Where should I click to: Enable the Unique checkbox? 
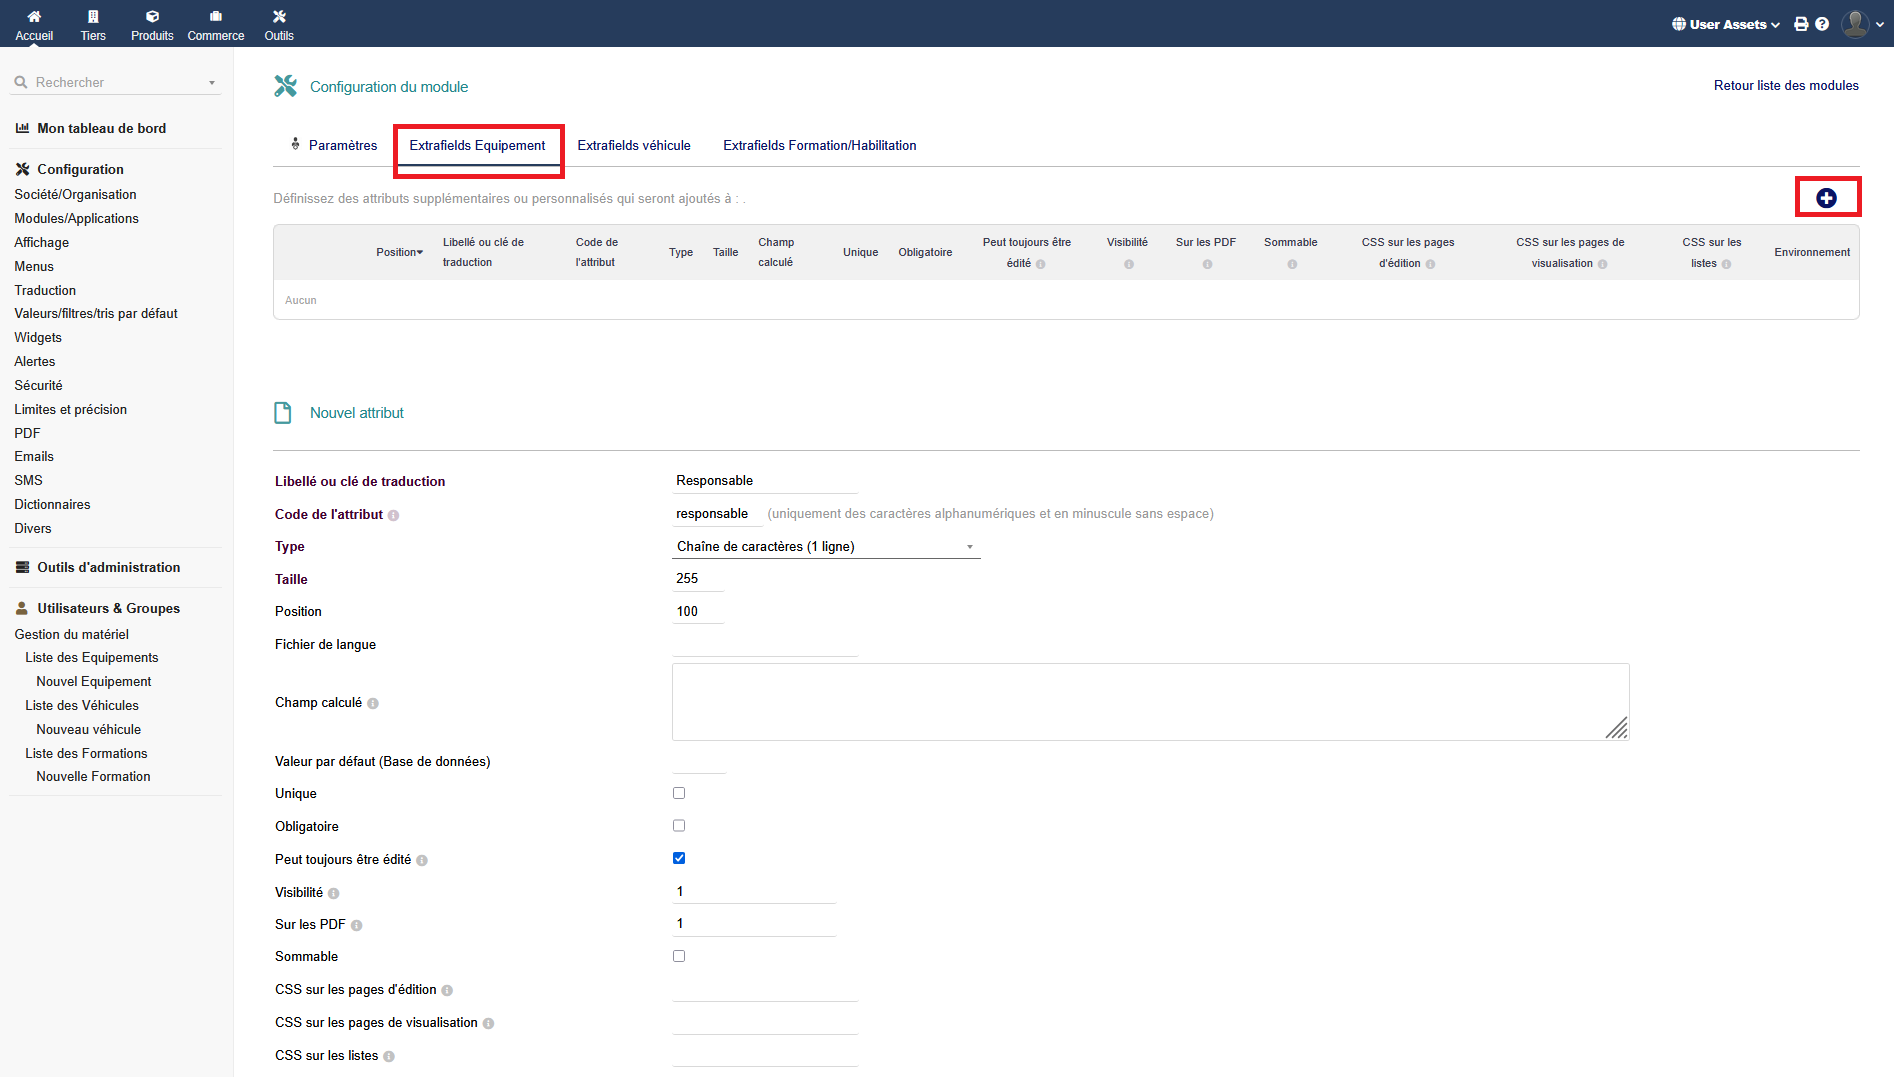click(x=679, y=793)
